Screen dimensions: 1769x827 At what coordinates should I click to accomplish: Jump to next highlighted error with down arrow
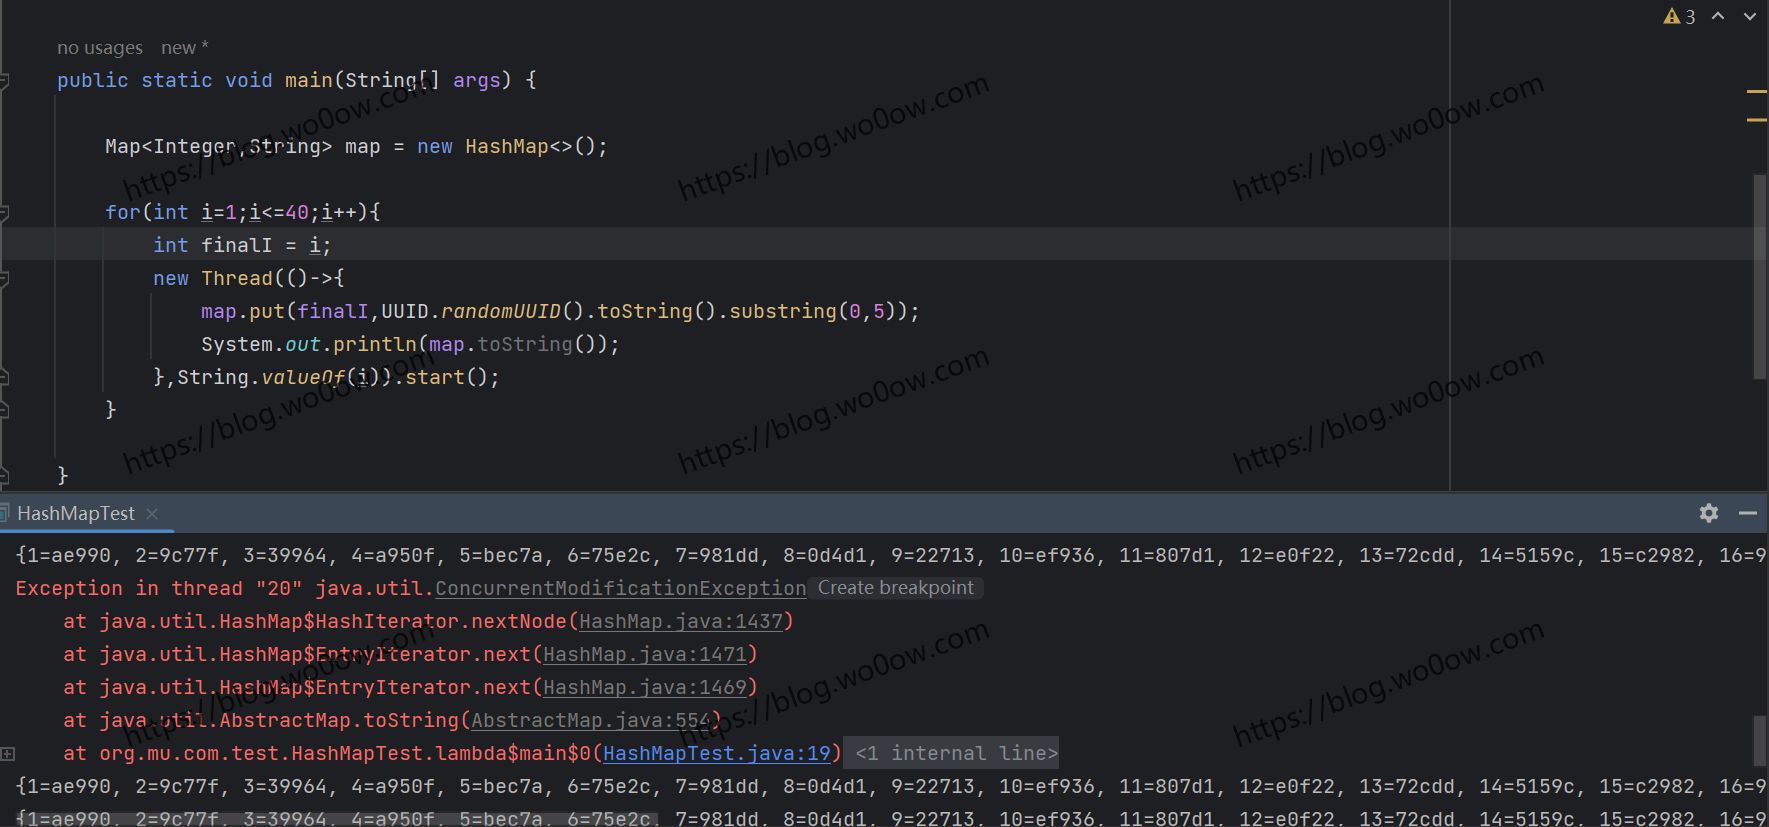pyautogui.click(x=1750, y=17)
